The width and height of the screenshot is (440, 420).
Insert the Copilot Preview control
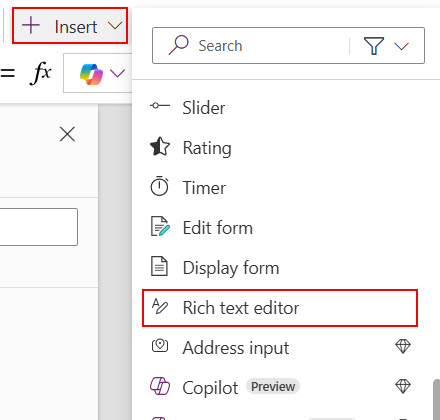280,388
